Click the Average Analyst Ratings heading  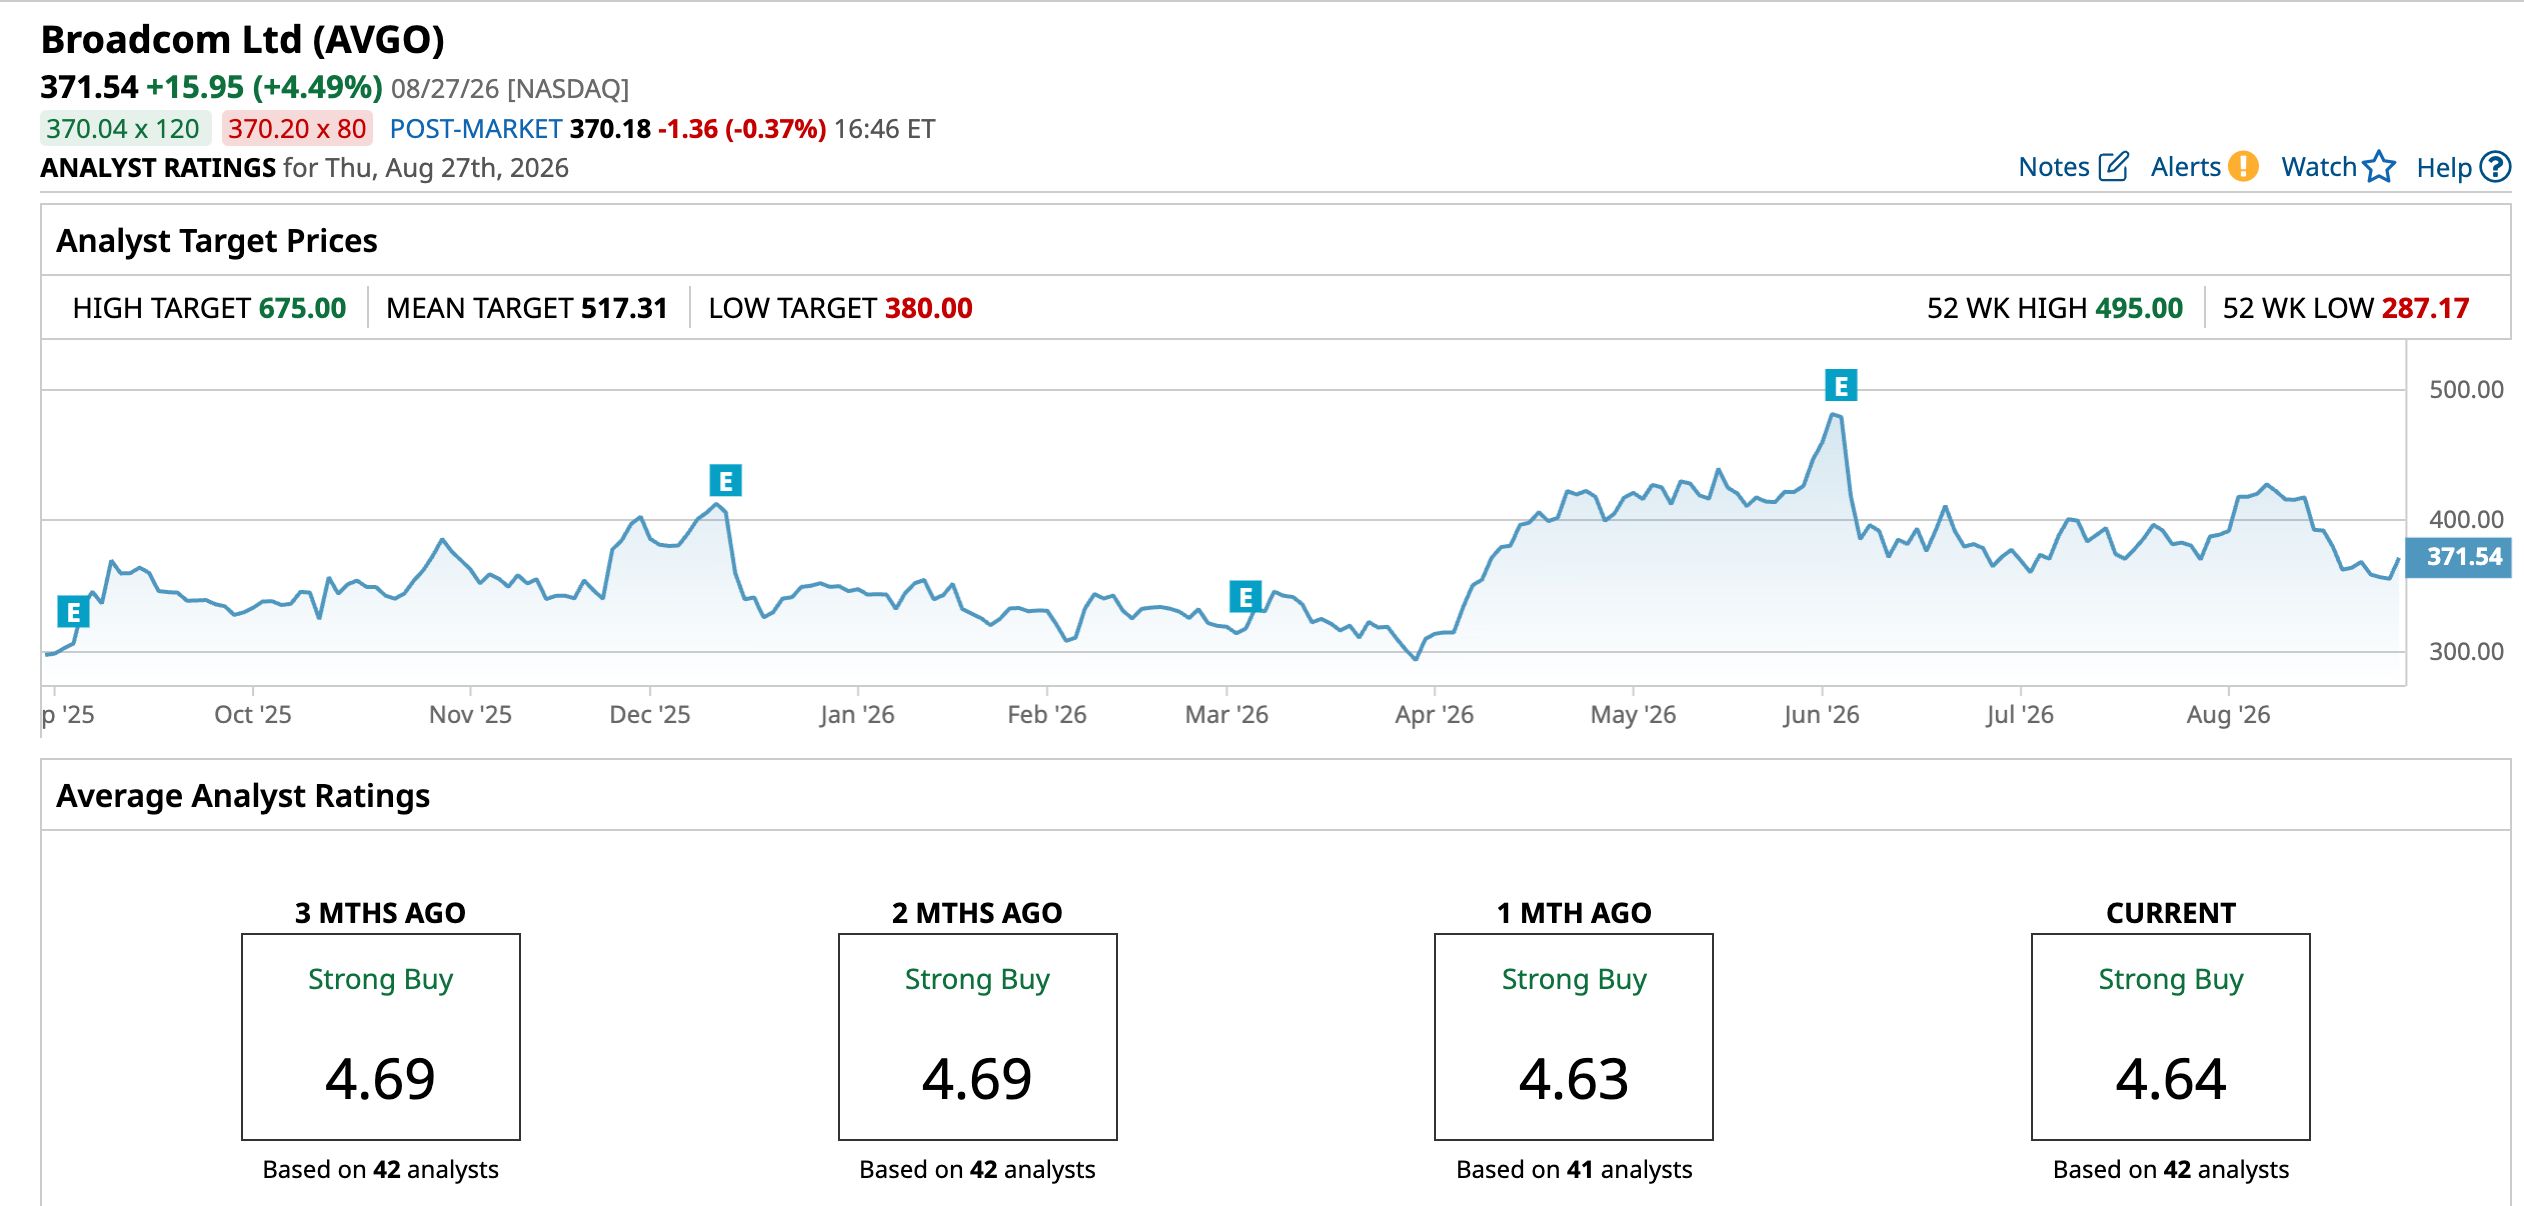click(x=243, y=796)
